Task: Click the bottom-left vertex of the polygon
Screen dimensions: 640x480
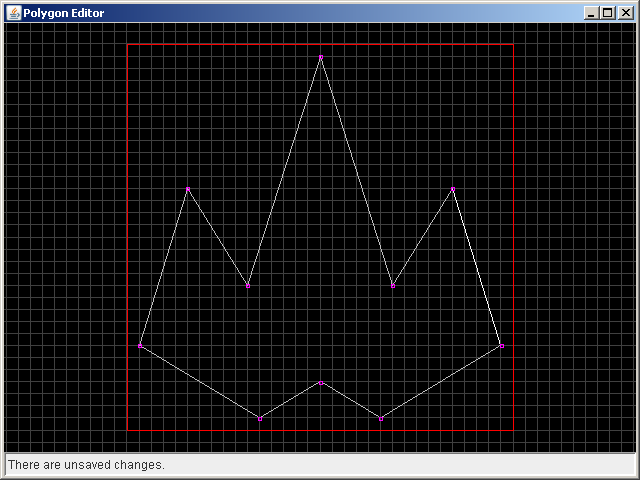Action: pos(260,418)
